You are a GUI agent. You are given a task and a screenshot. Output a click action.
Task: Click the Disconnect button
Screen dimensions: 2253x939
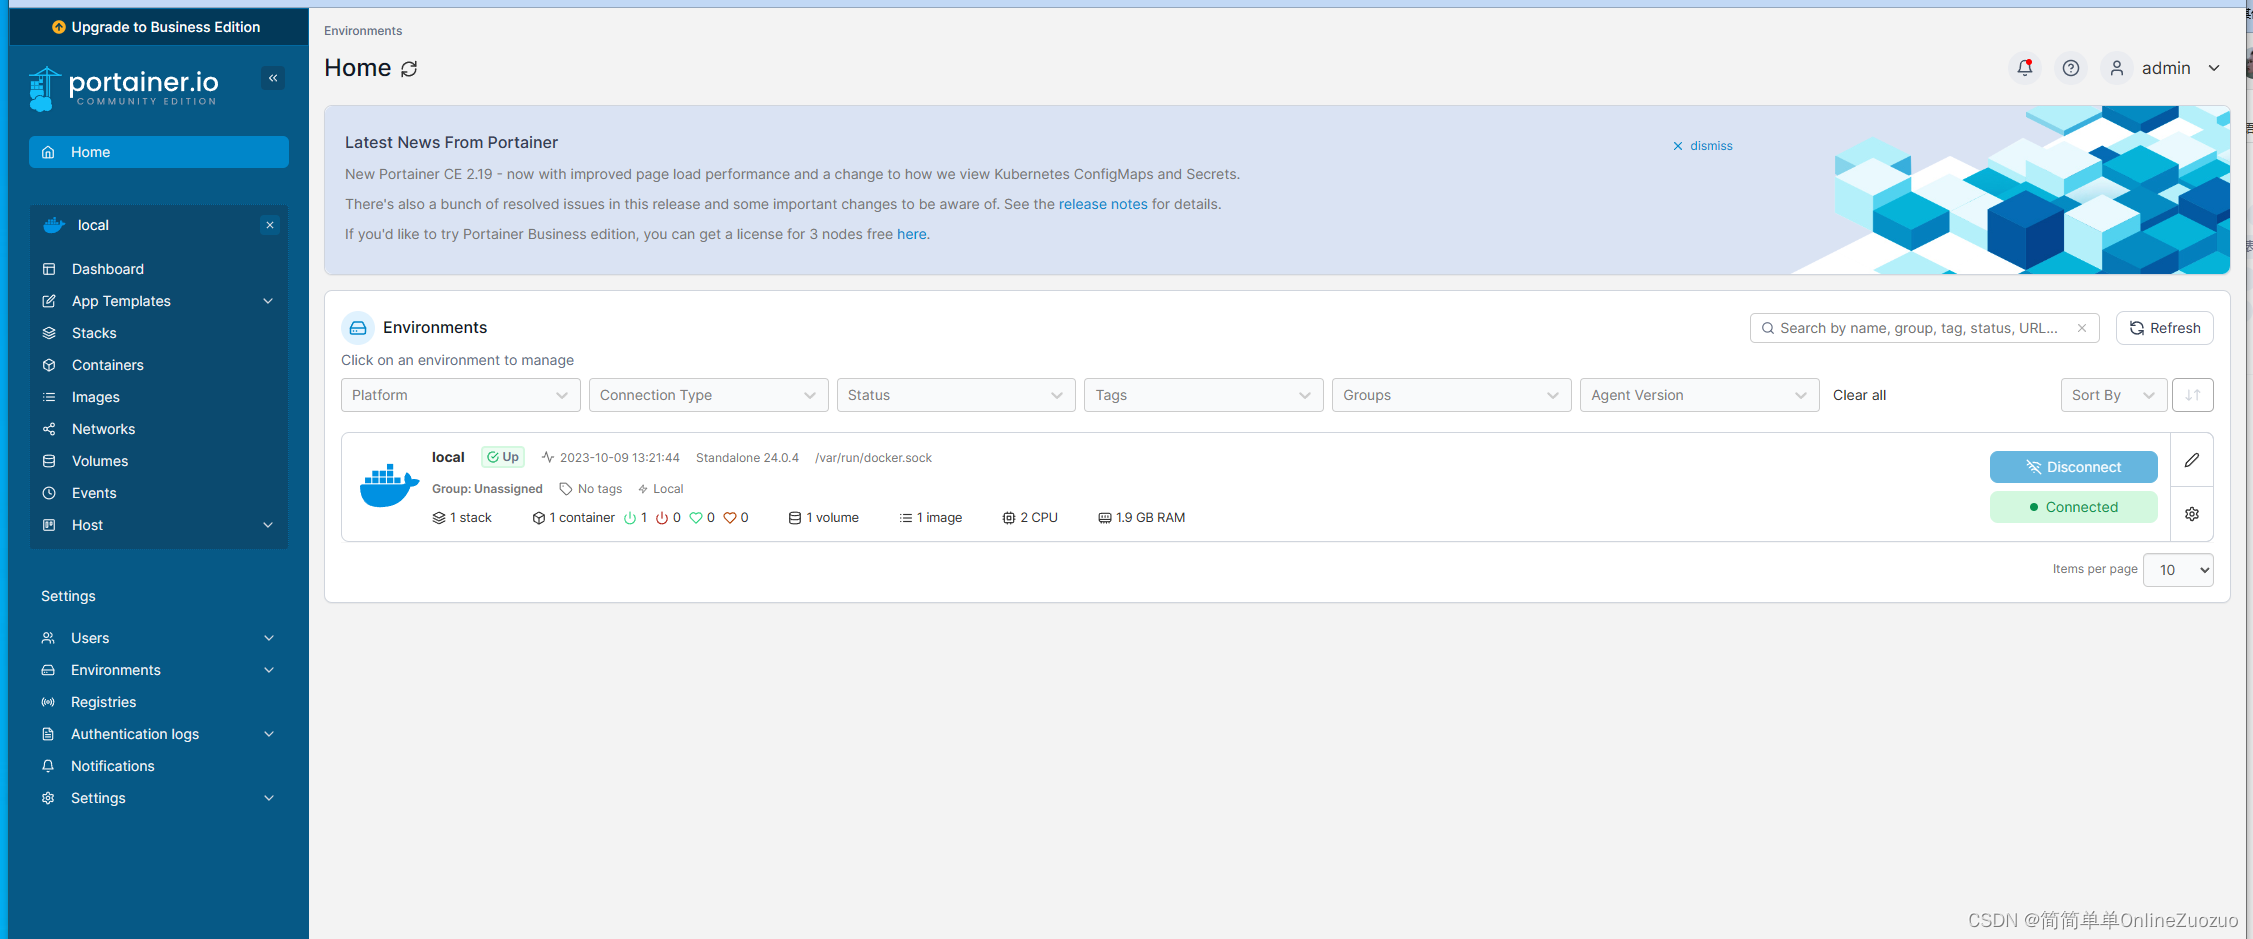(x=2073, y=467)
